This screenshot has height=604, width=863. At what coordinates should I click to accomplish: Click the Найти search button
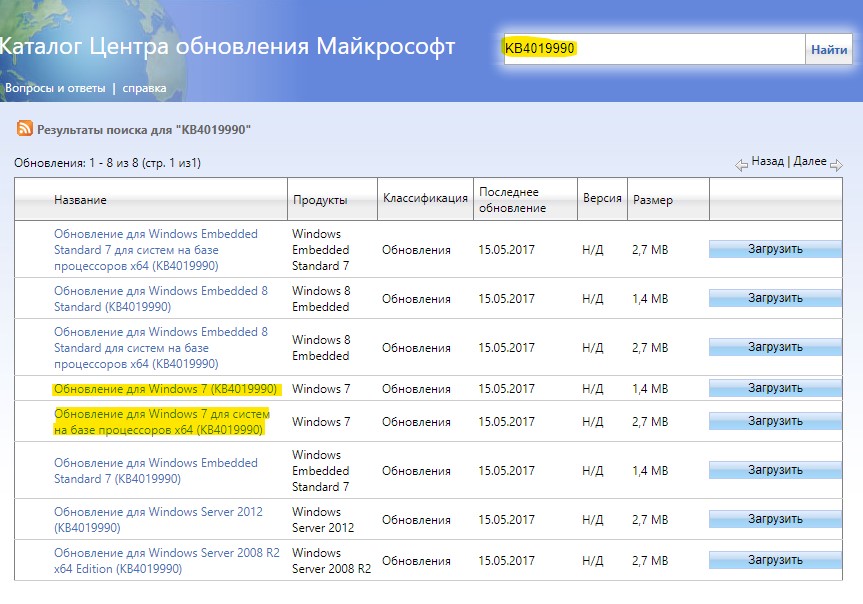coord(829,50)
